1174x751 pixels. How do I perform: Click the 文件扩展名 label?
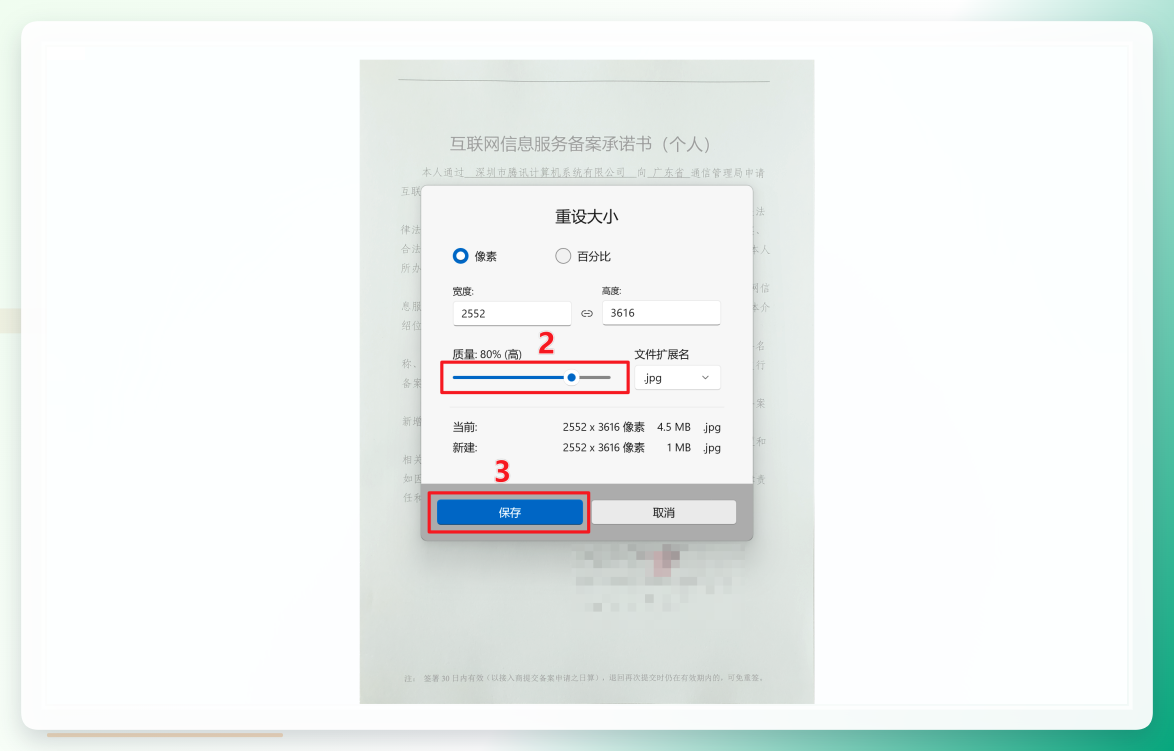point(662,354)
